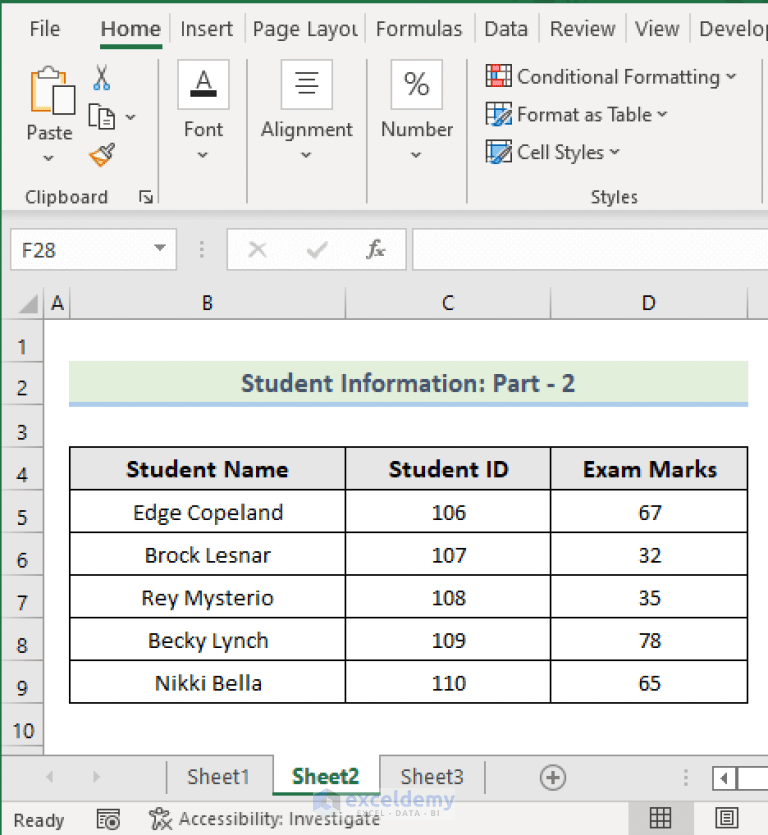The height and width of the screenshot is (835, 768).
Task: Select the cell containing Brock Lesnar
Action: (206, 555)
